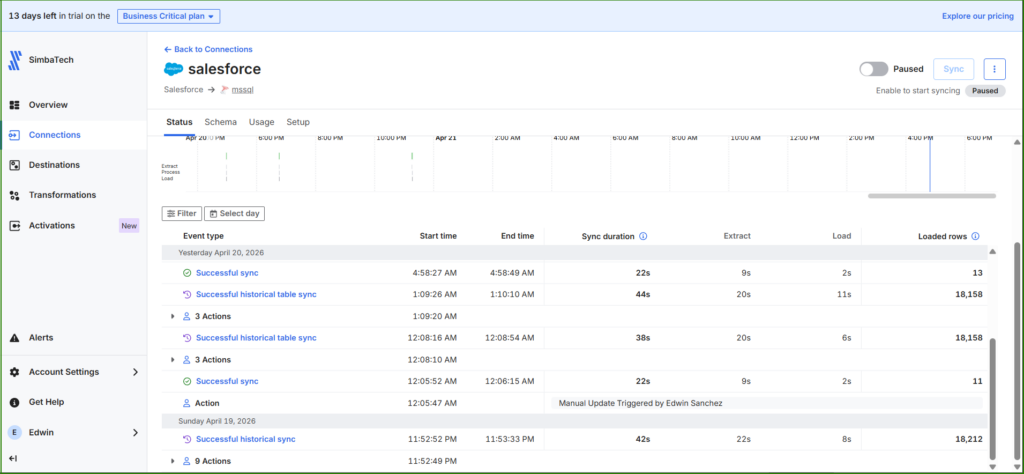Click the Account Settings gear icon
1024x474 pixels.
point(14,371)
